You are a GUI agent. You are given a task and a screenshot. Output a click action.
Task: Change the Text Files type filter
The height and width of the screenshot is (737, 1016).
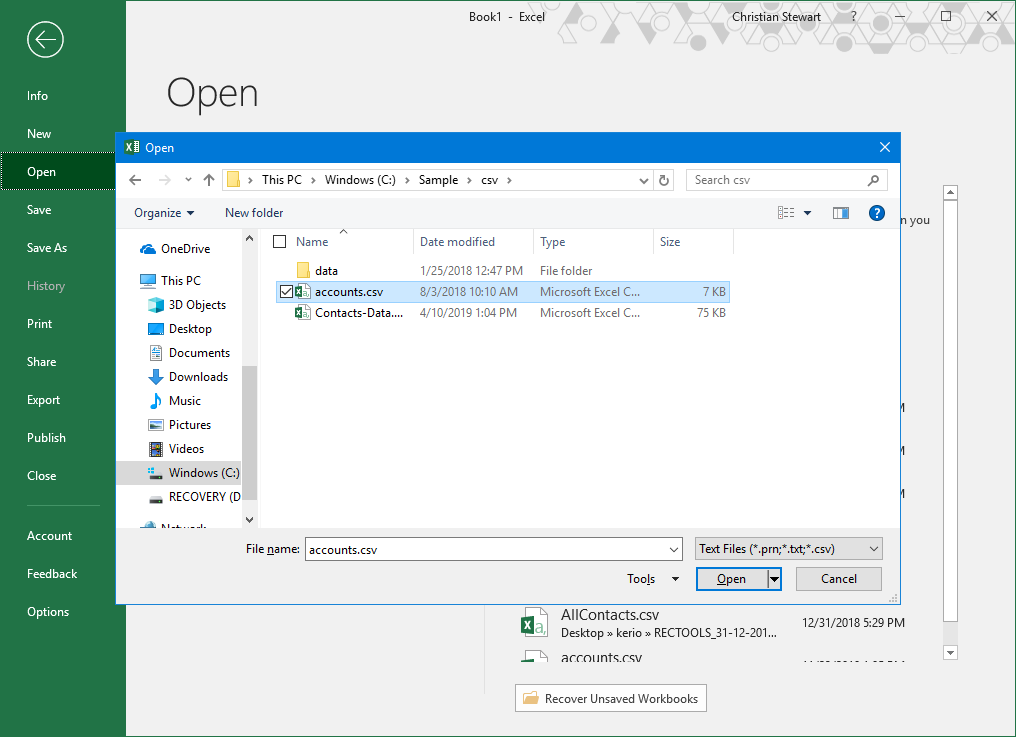coord(789,549)
